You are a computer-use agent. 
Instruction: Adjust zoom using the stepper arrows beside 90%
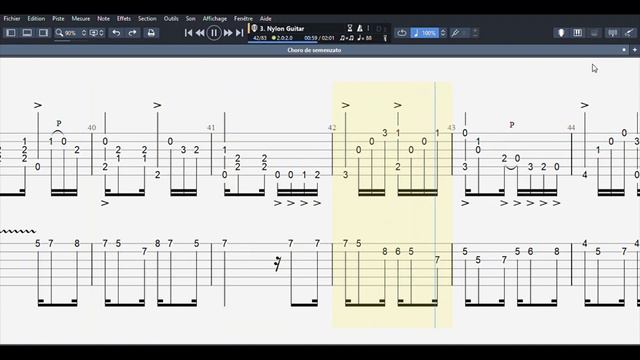pos(84,33)
